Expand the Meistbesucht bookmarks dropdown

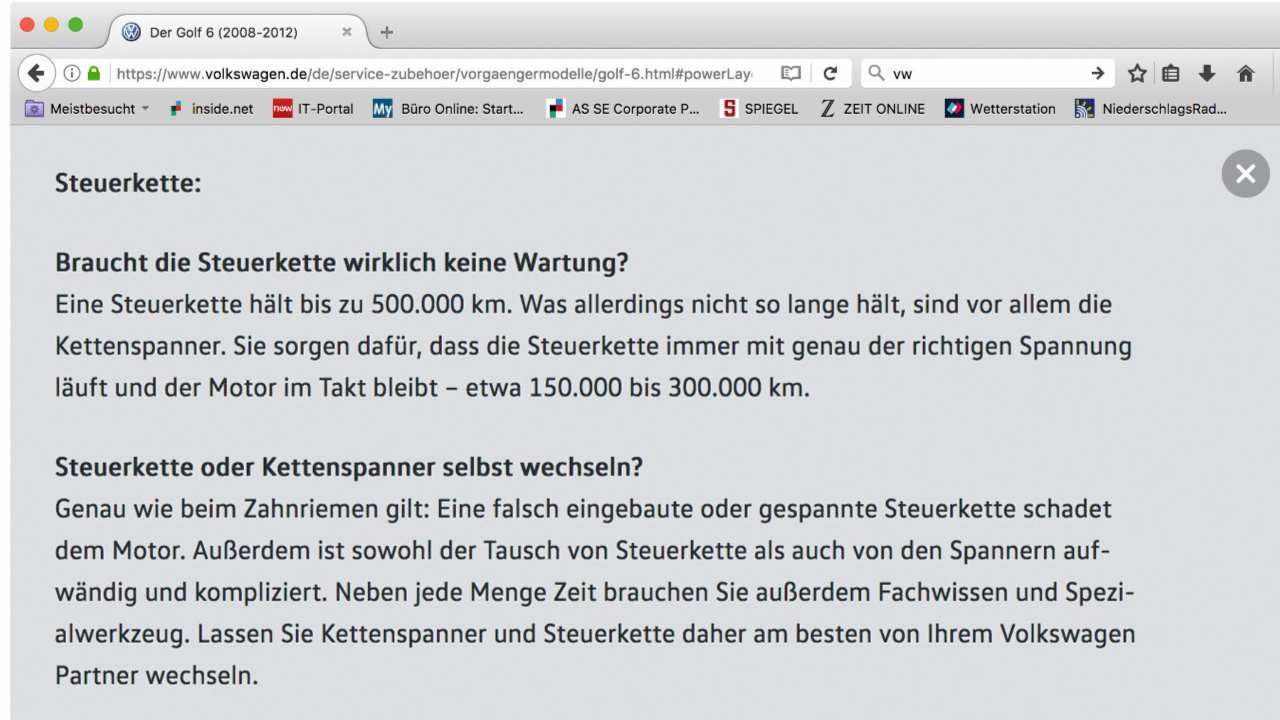pos(145,109)
